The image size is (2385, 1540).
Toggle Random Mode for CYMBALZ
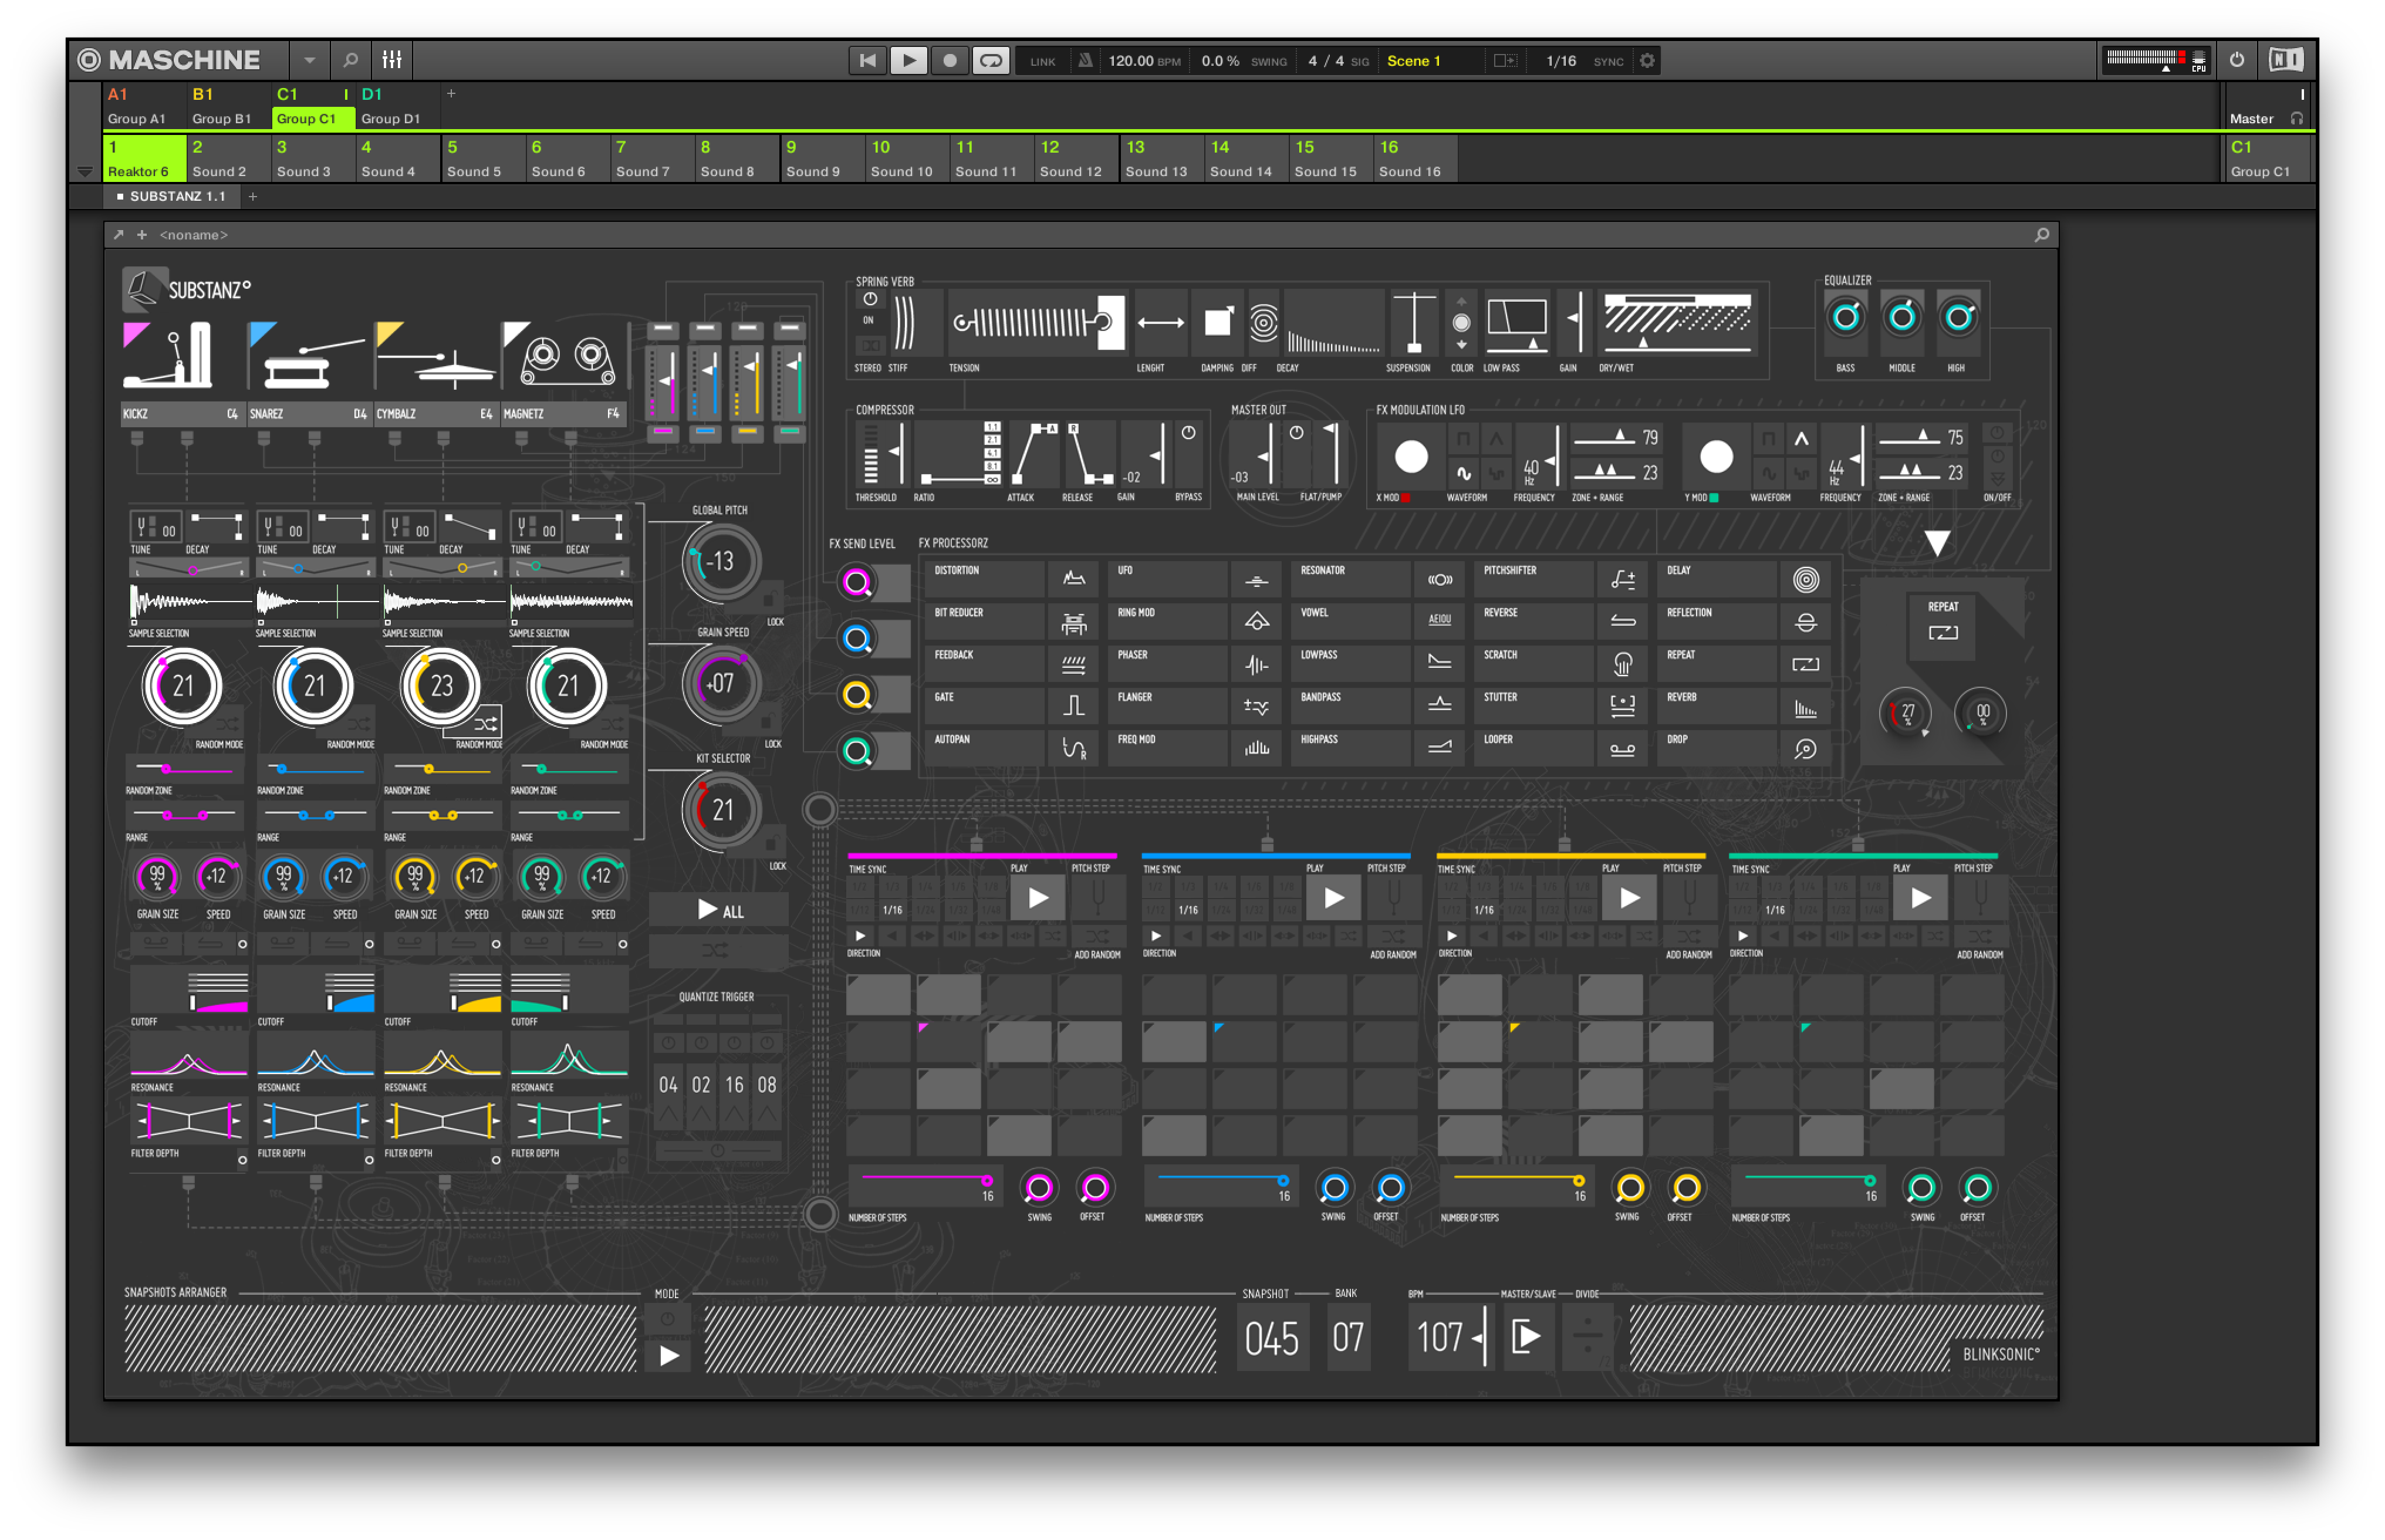coord(486,723)
